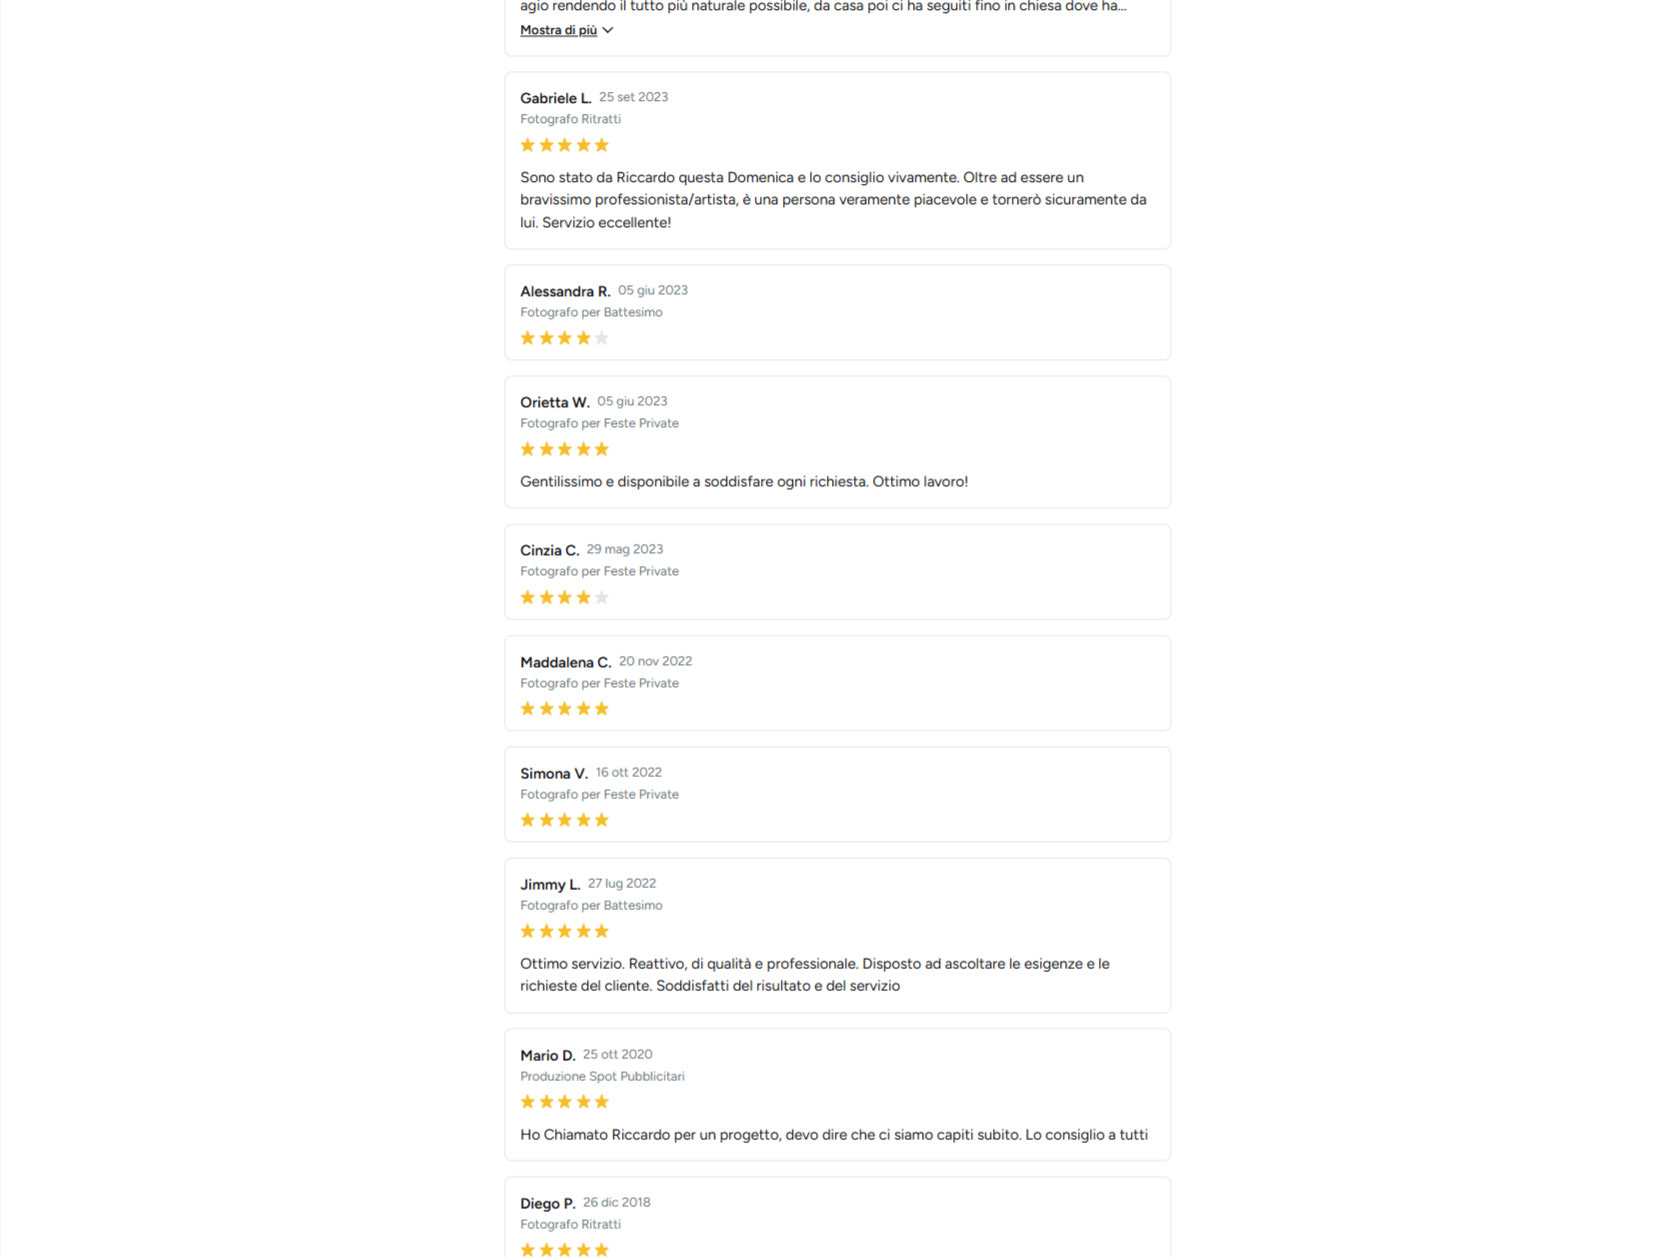This screenshot has height=1257, width=1676.
Task: Click Diego P.'s star rating
Action: (x=564, y=1249)
